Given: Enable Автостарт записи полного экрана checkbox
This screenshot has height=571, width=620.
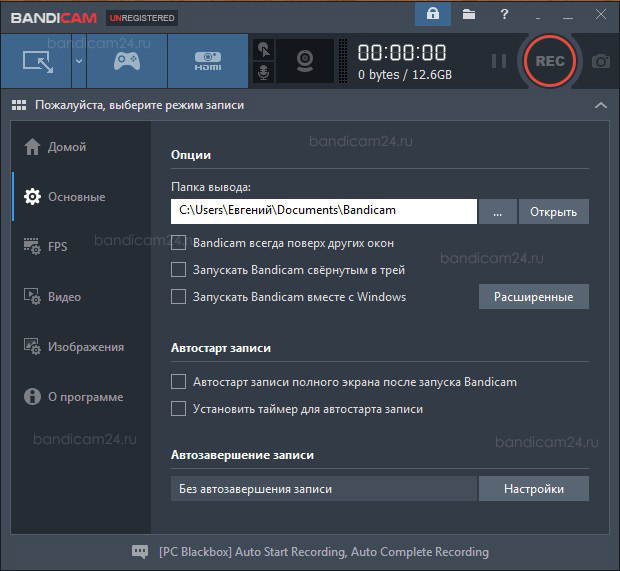Looking at the screenshot, I should (178, 382).
